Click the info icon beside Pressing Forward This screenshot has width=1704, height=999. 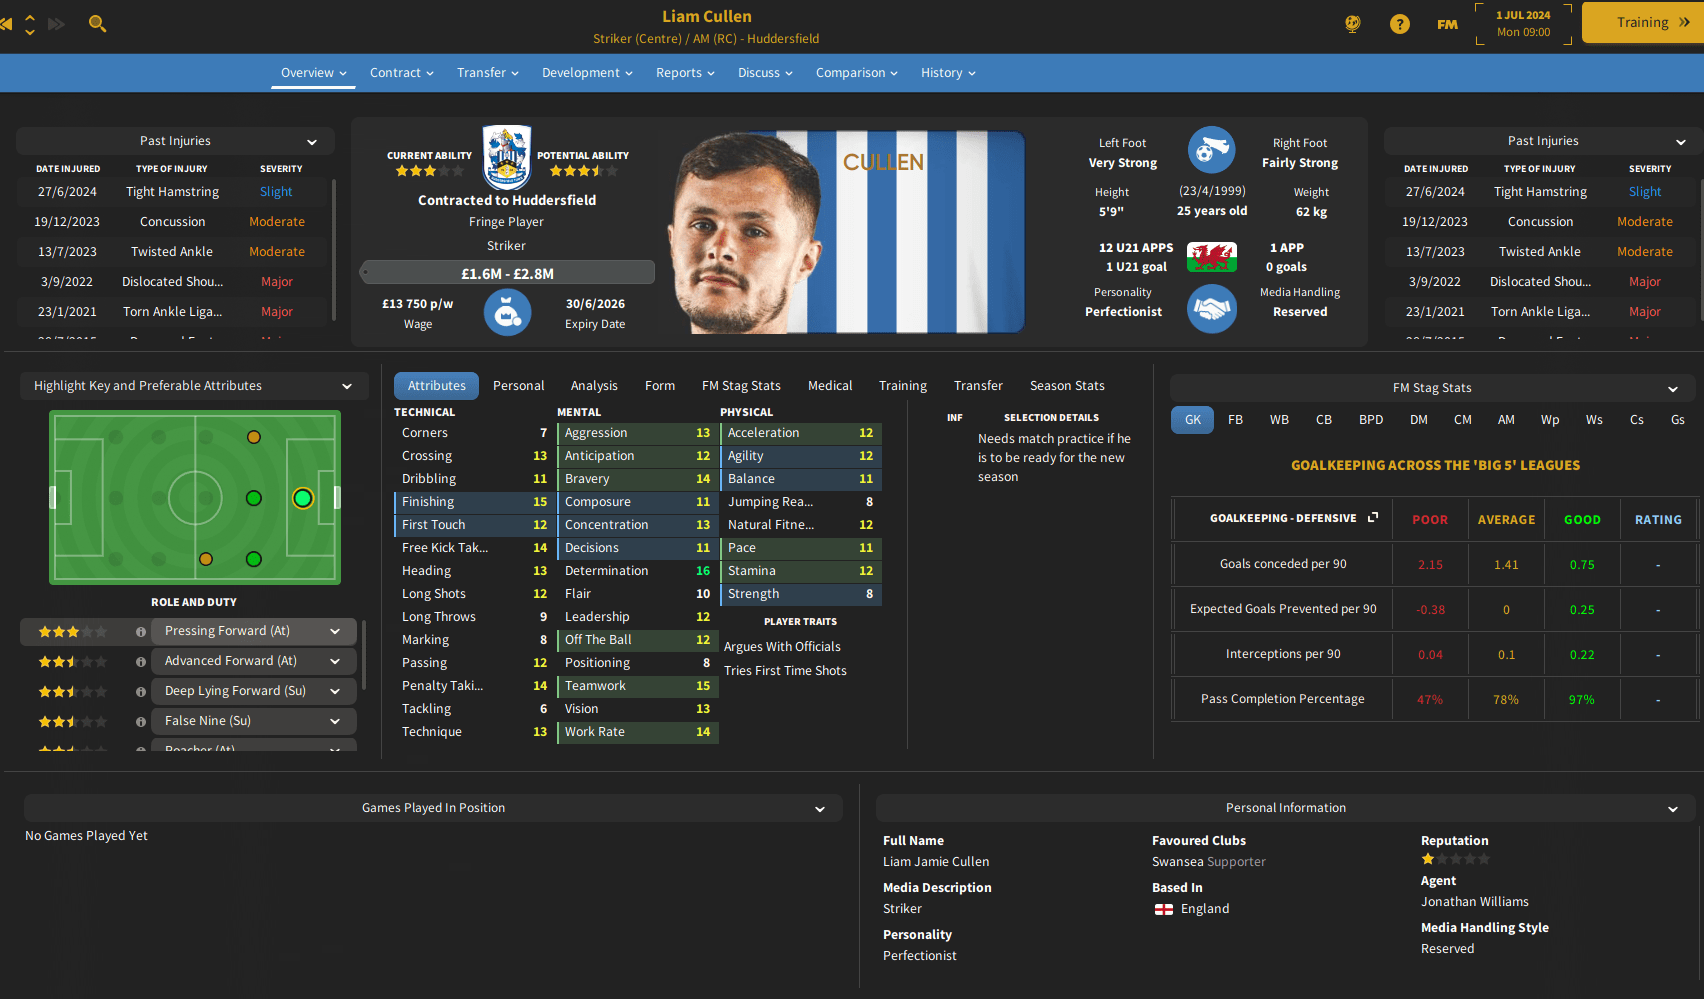[141, 632]
